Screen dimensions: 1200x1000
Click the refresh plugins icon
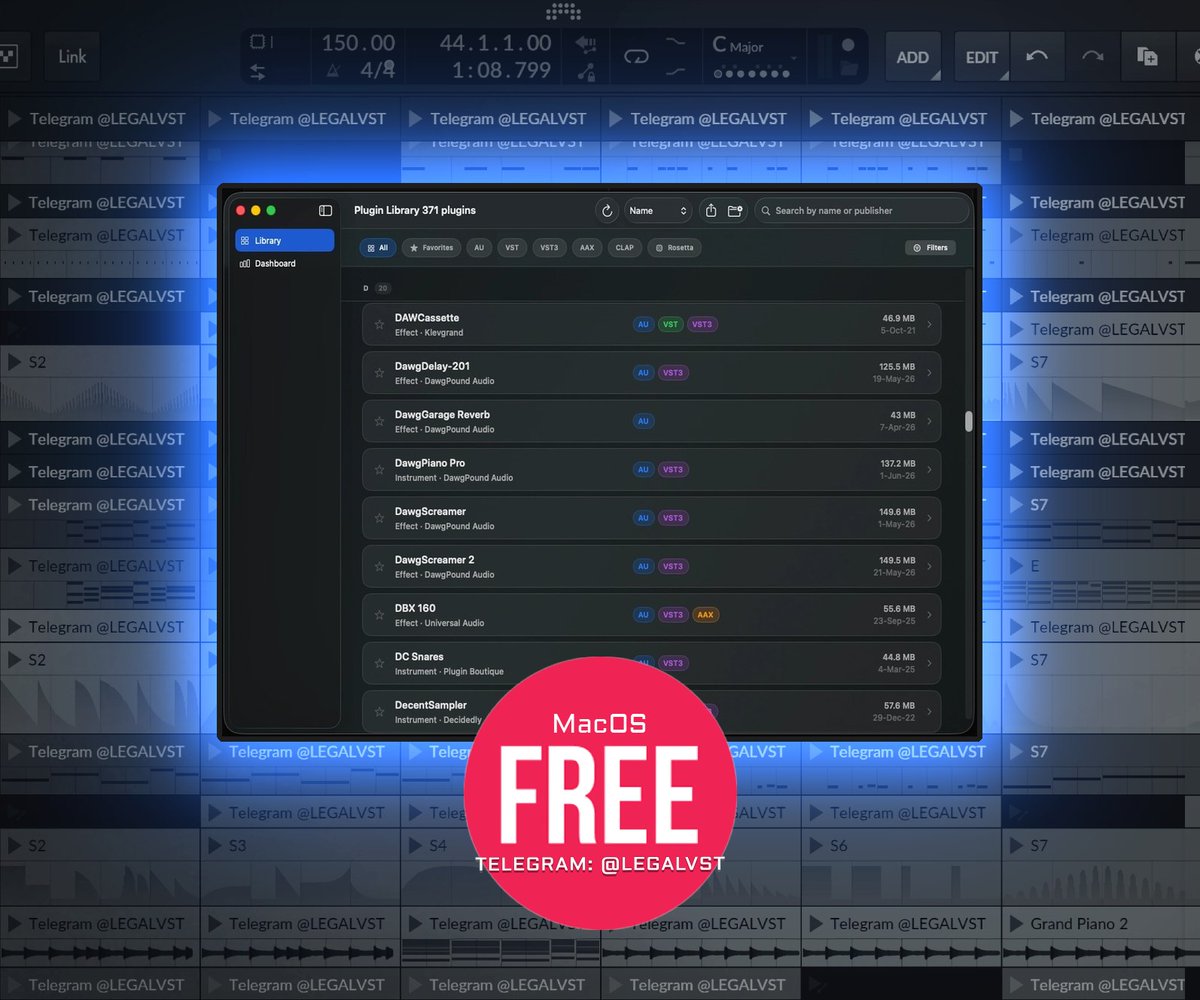click(606, 211)
